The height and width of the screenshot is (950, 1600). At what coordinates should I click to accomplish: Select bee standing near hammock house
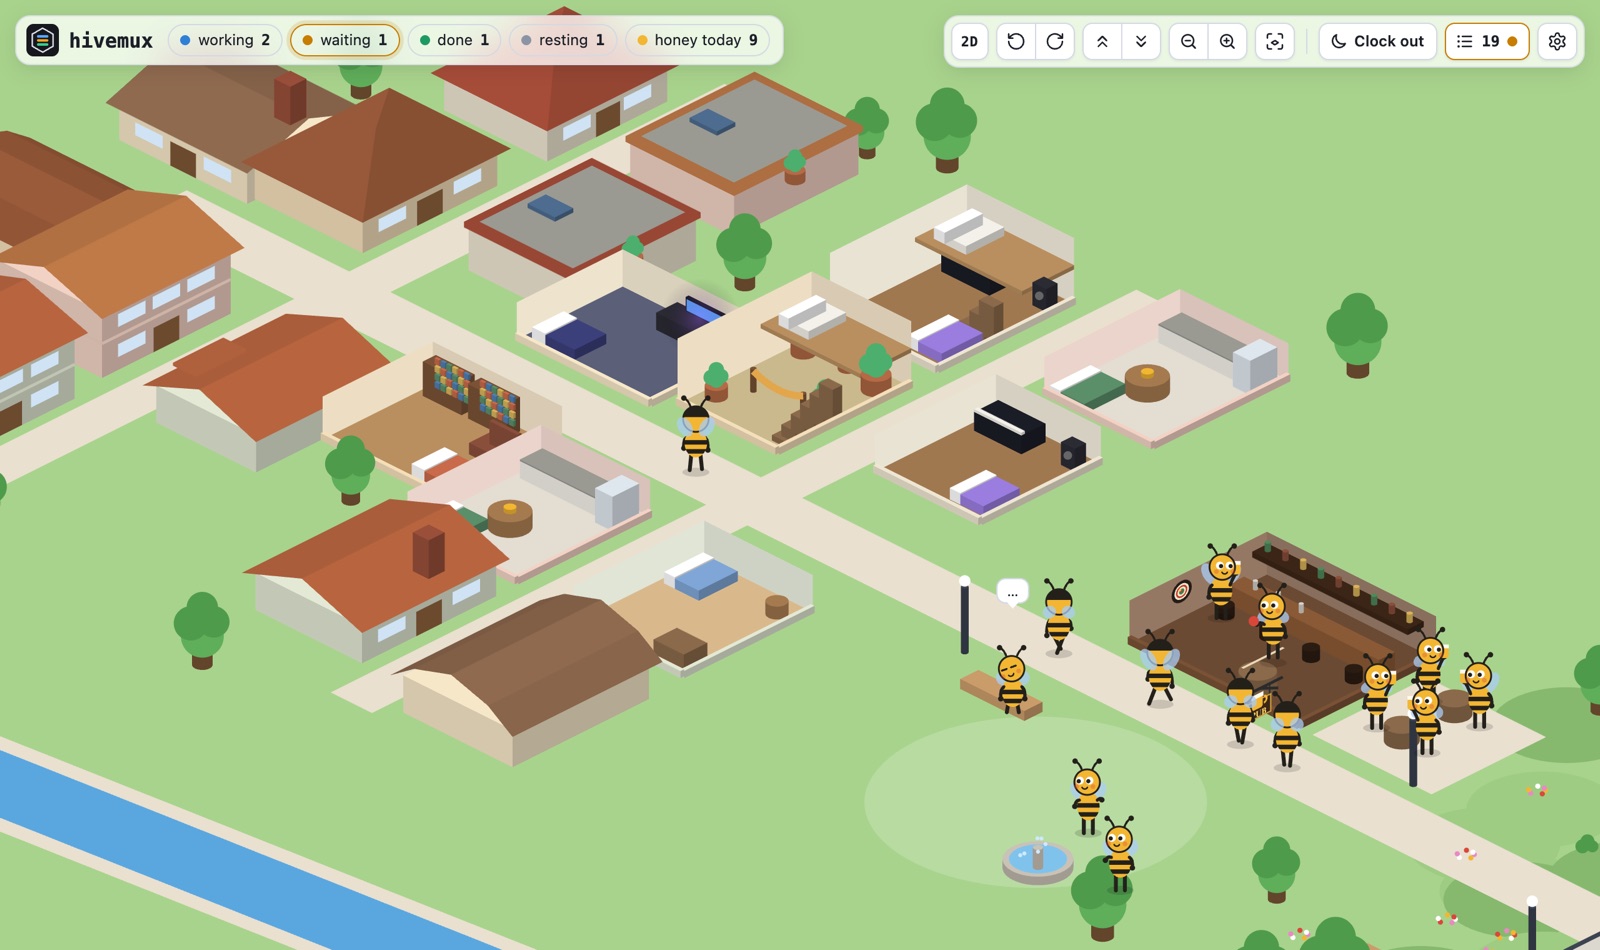695,435
